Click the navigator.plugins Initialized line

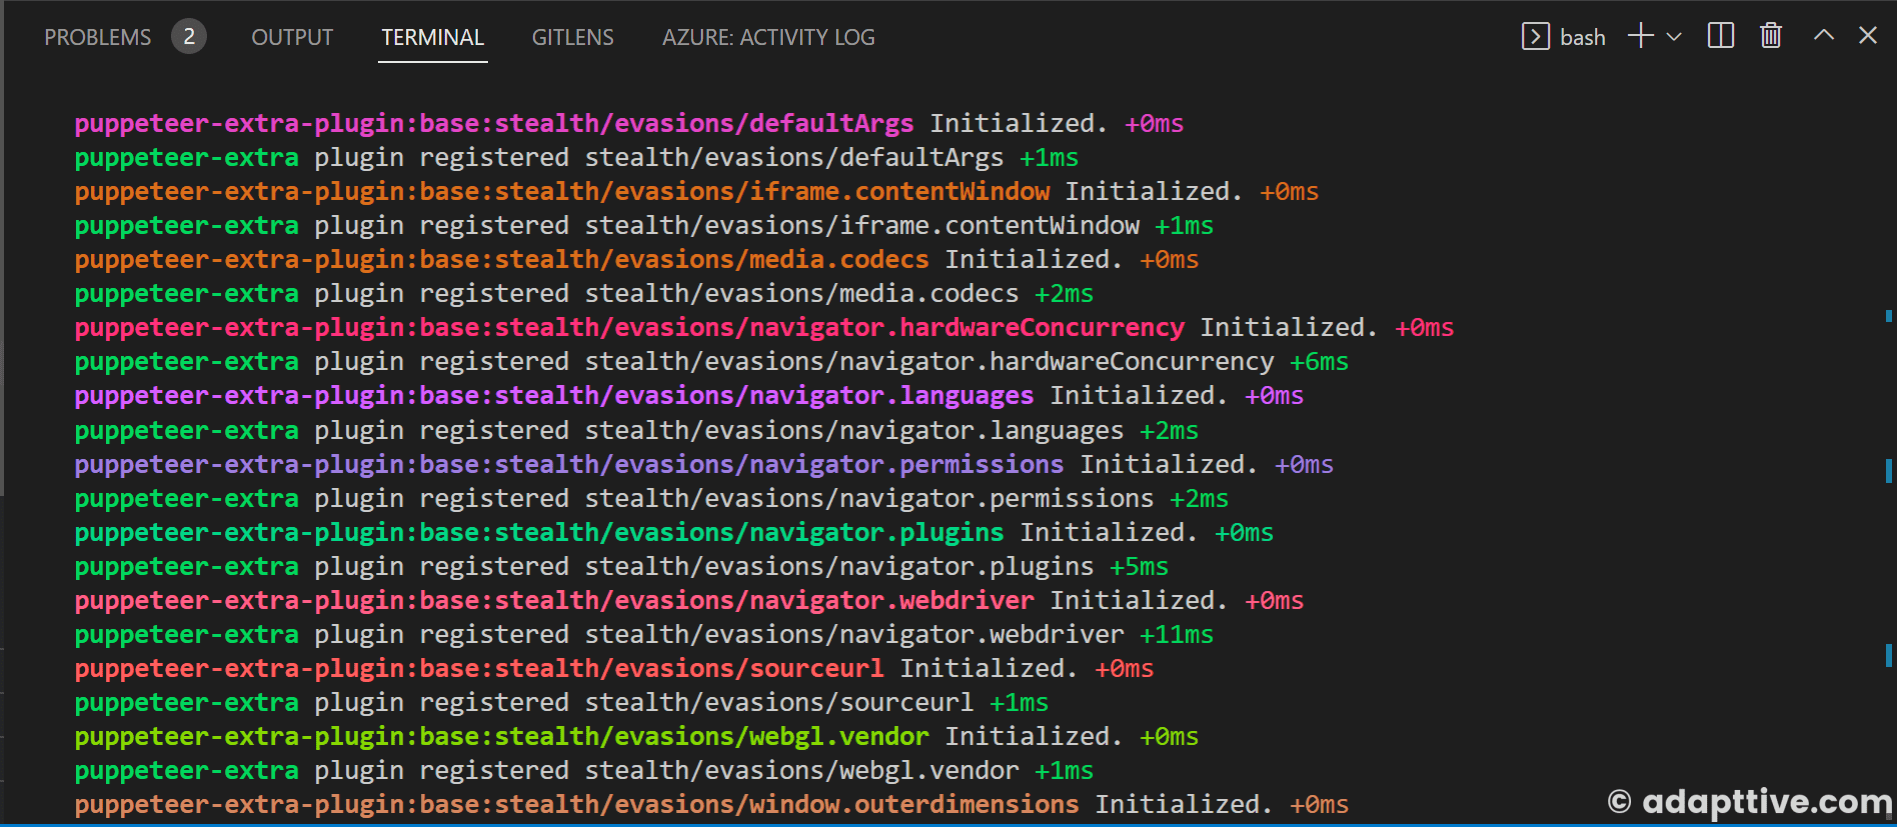pos(674,533)
